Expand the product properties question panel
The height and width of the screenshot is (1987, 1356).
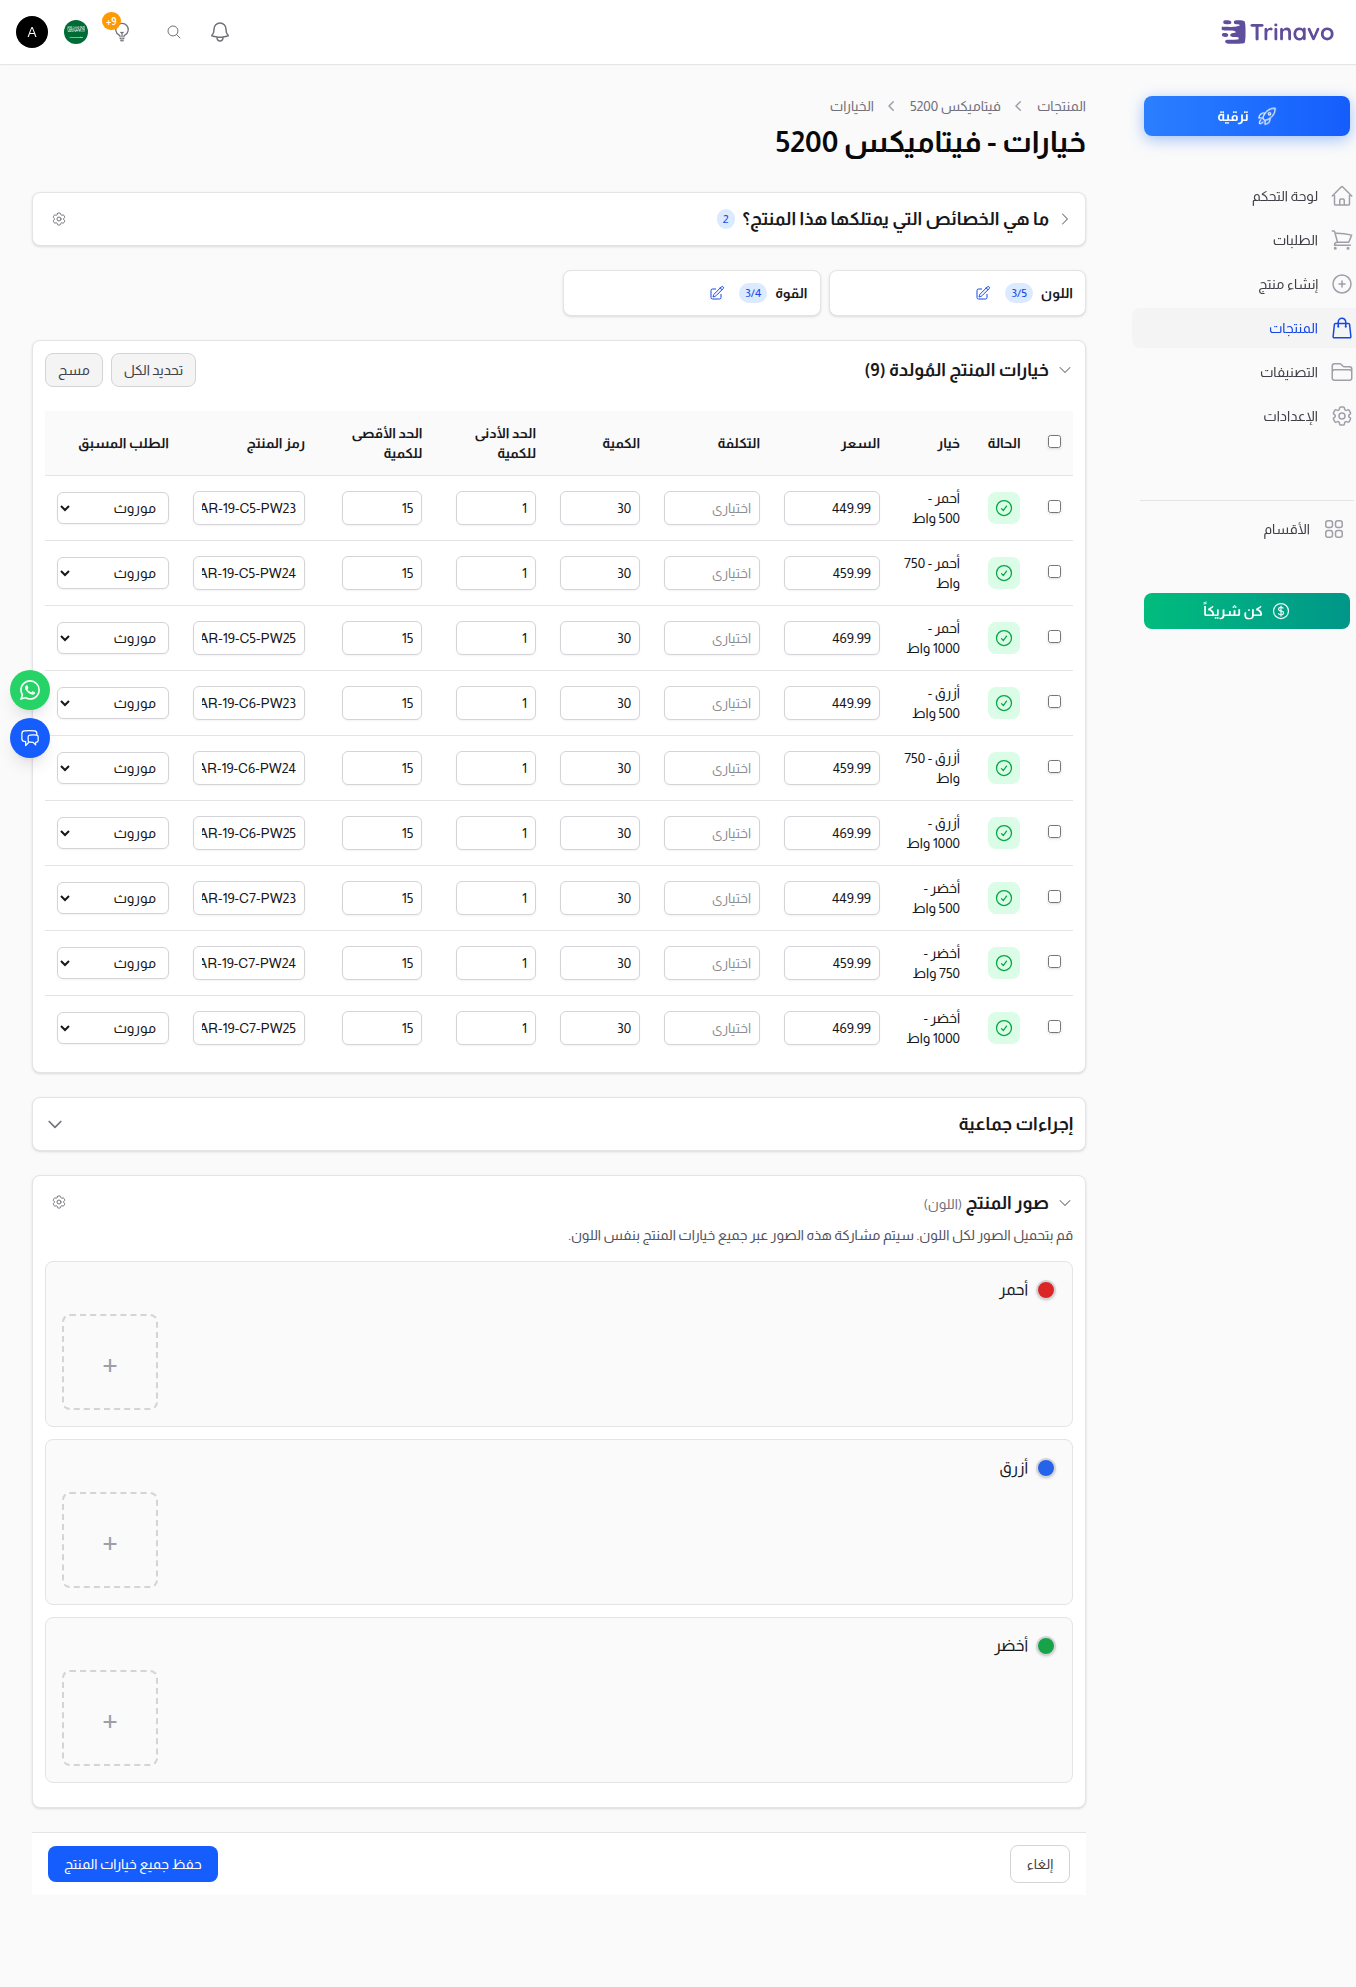[x=1065, y=219]
